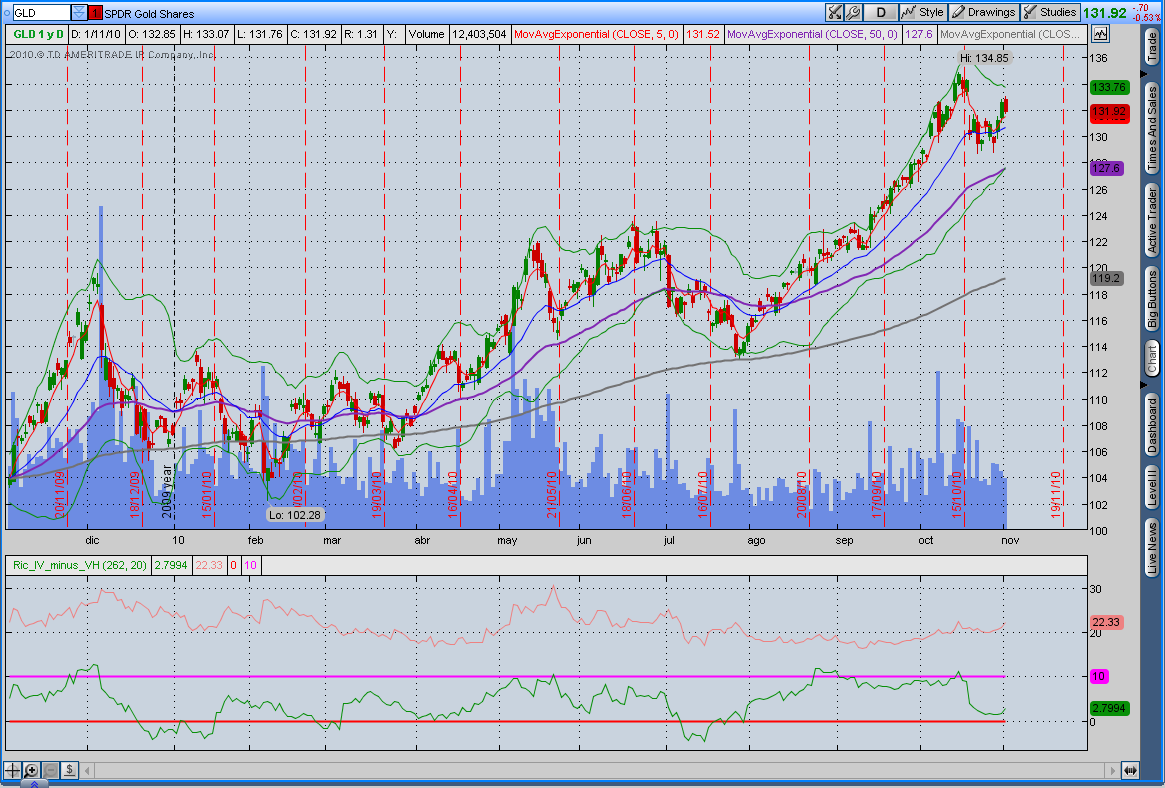The image size is (1165, 788).
Task: Open chart settings wrench icon
Action: click(853, 13)
